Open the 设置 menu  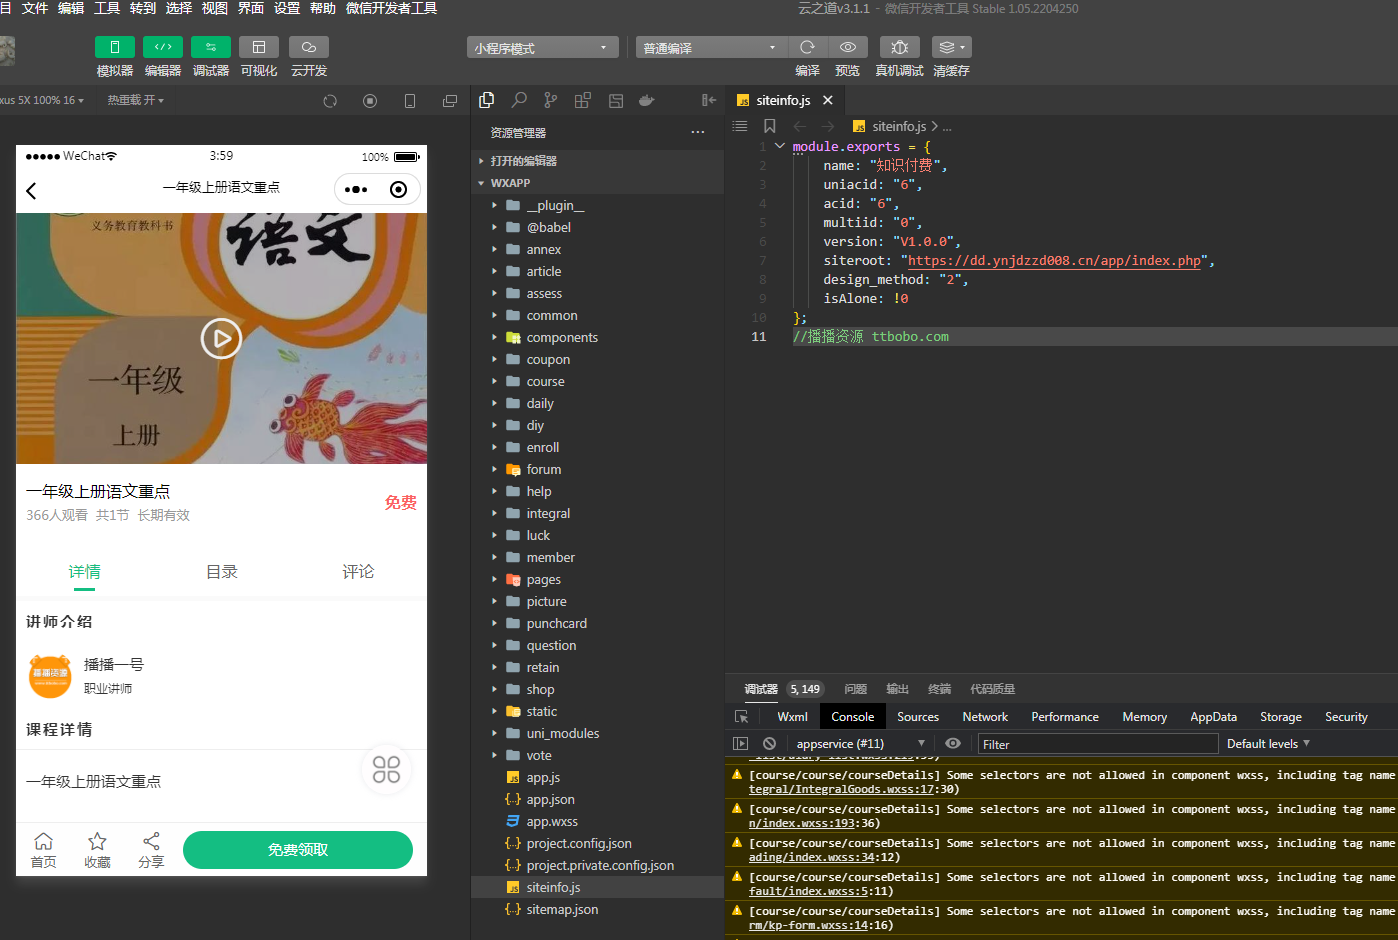[287, 8]
